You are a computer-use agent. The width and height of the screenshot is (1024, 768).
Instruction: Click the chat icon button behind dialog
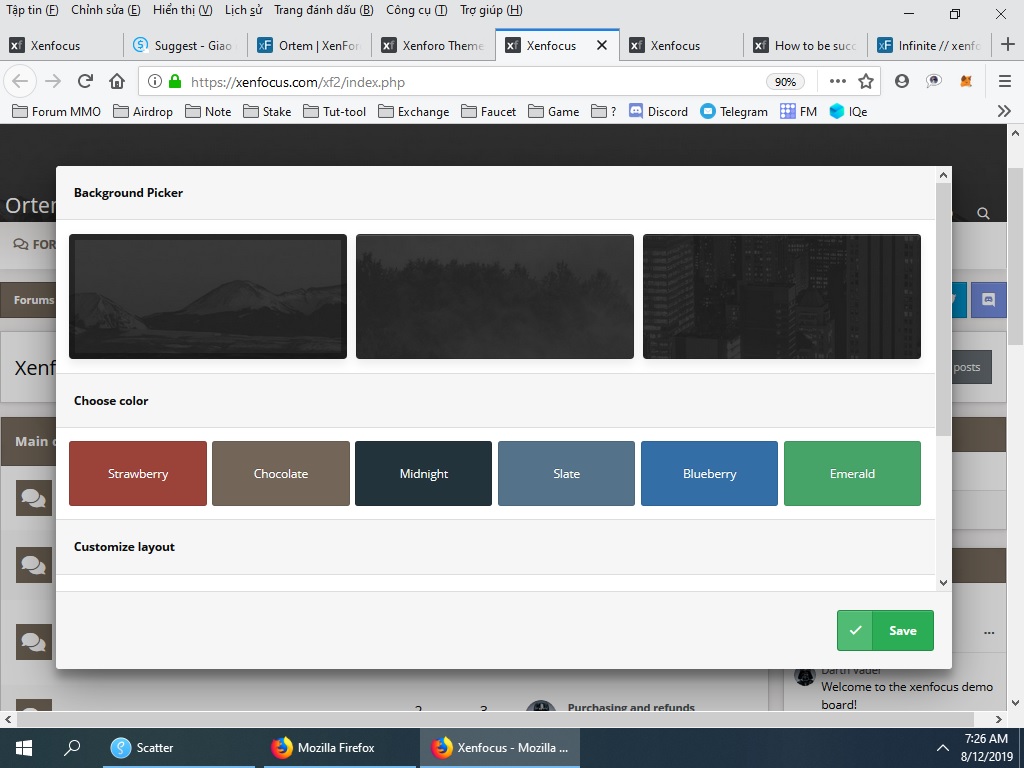[989, 300]
